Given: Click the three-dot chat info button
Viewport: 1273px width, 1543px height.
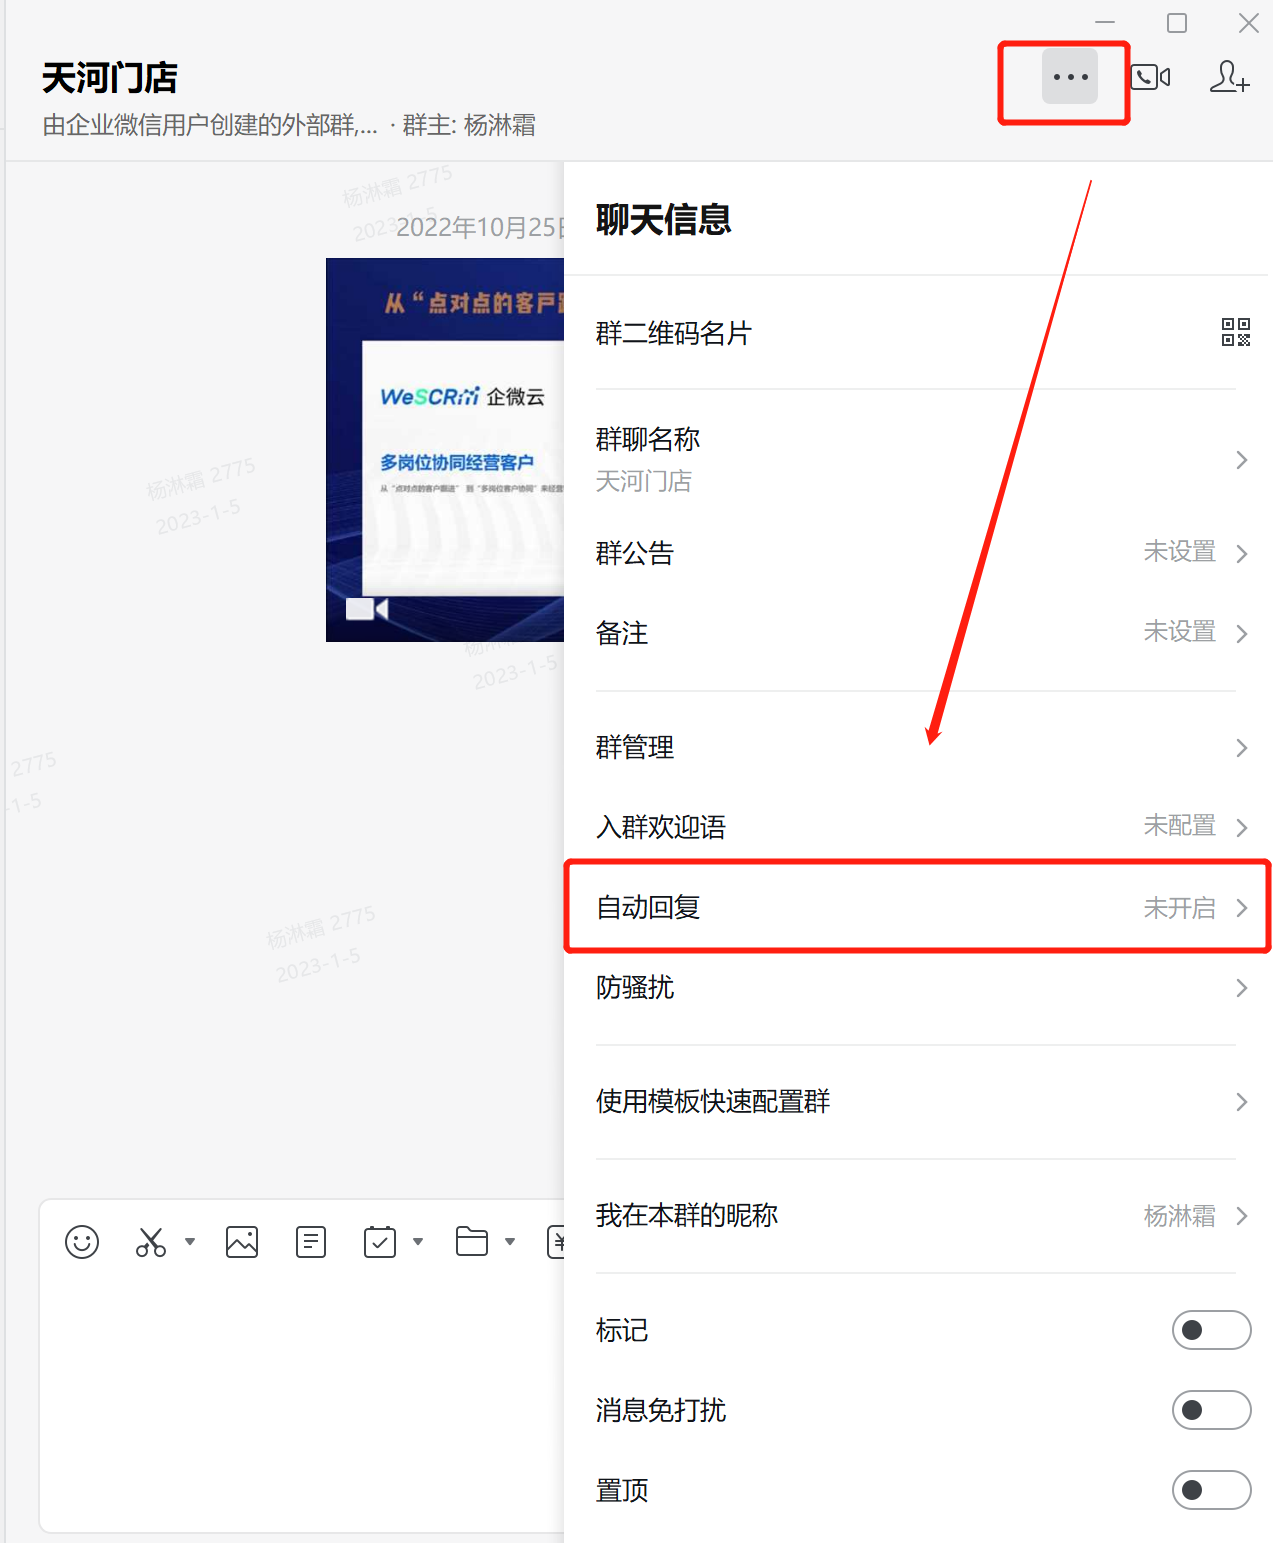Looking at the screenshot, I should (x=1069, y=77).
